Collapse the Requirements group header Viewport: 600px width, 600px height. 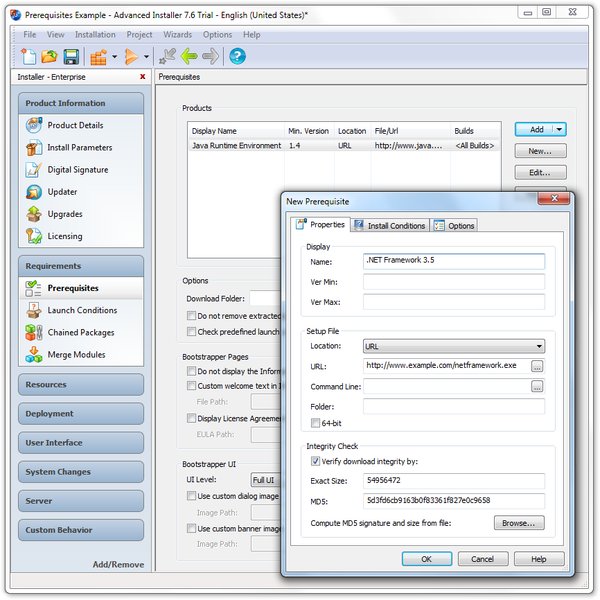pyautogui.click(x=81, y=266)
